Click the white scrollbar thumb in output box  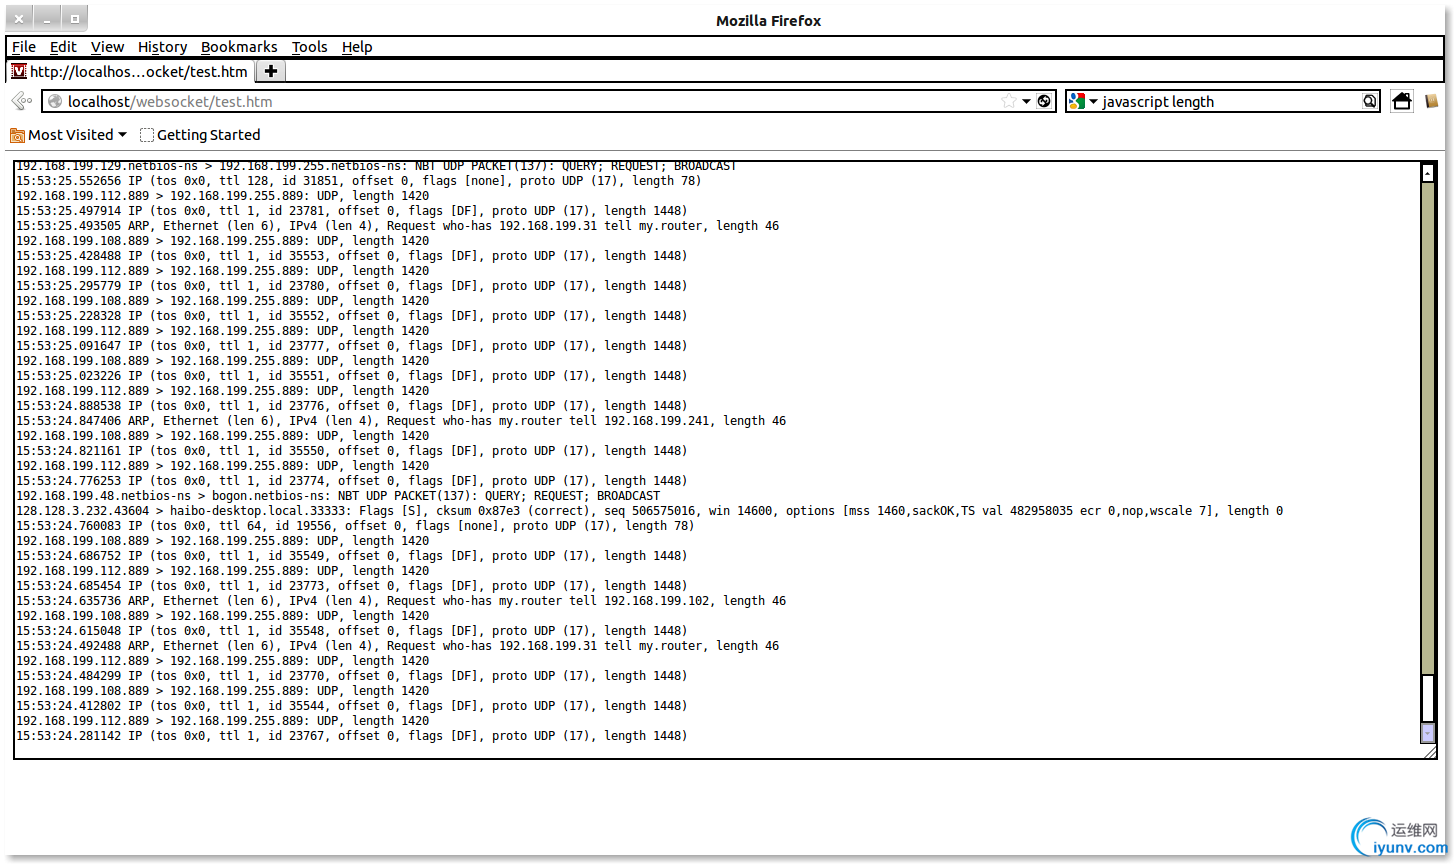[x=1428, y=698]
